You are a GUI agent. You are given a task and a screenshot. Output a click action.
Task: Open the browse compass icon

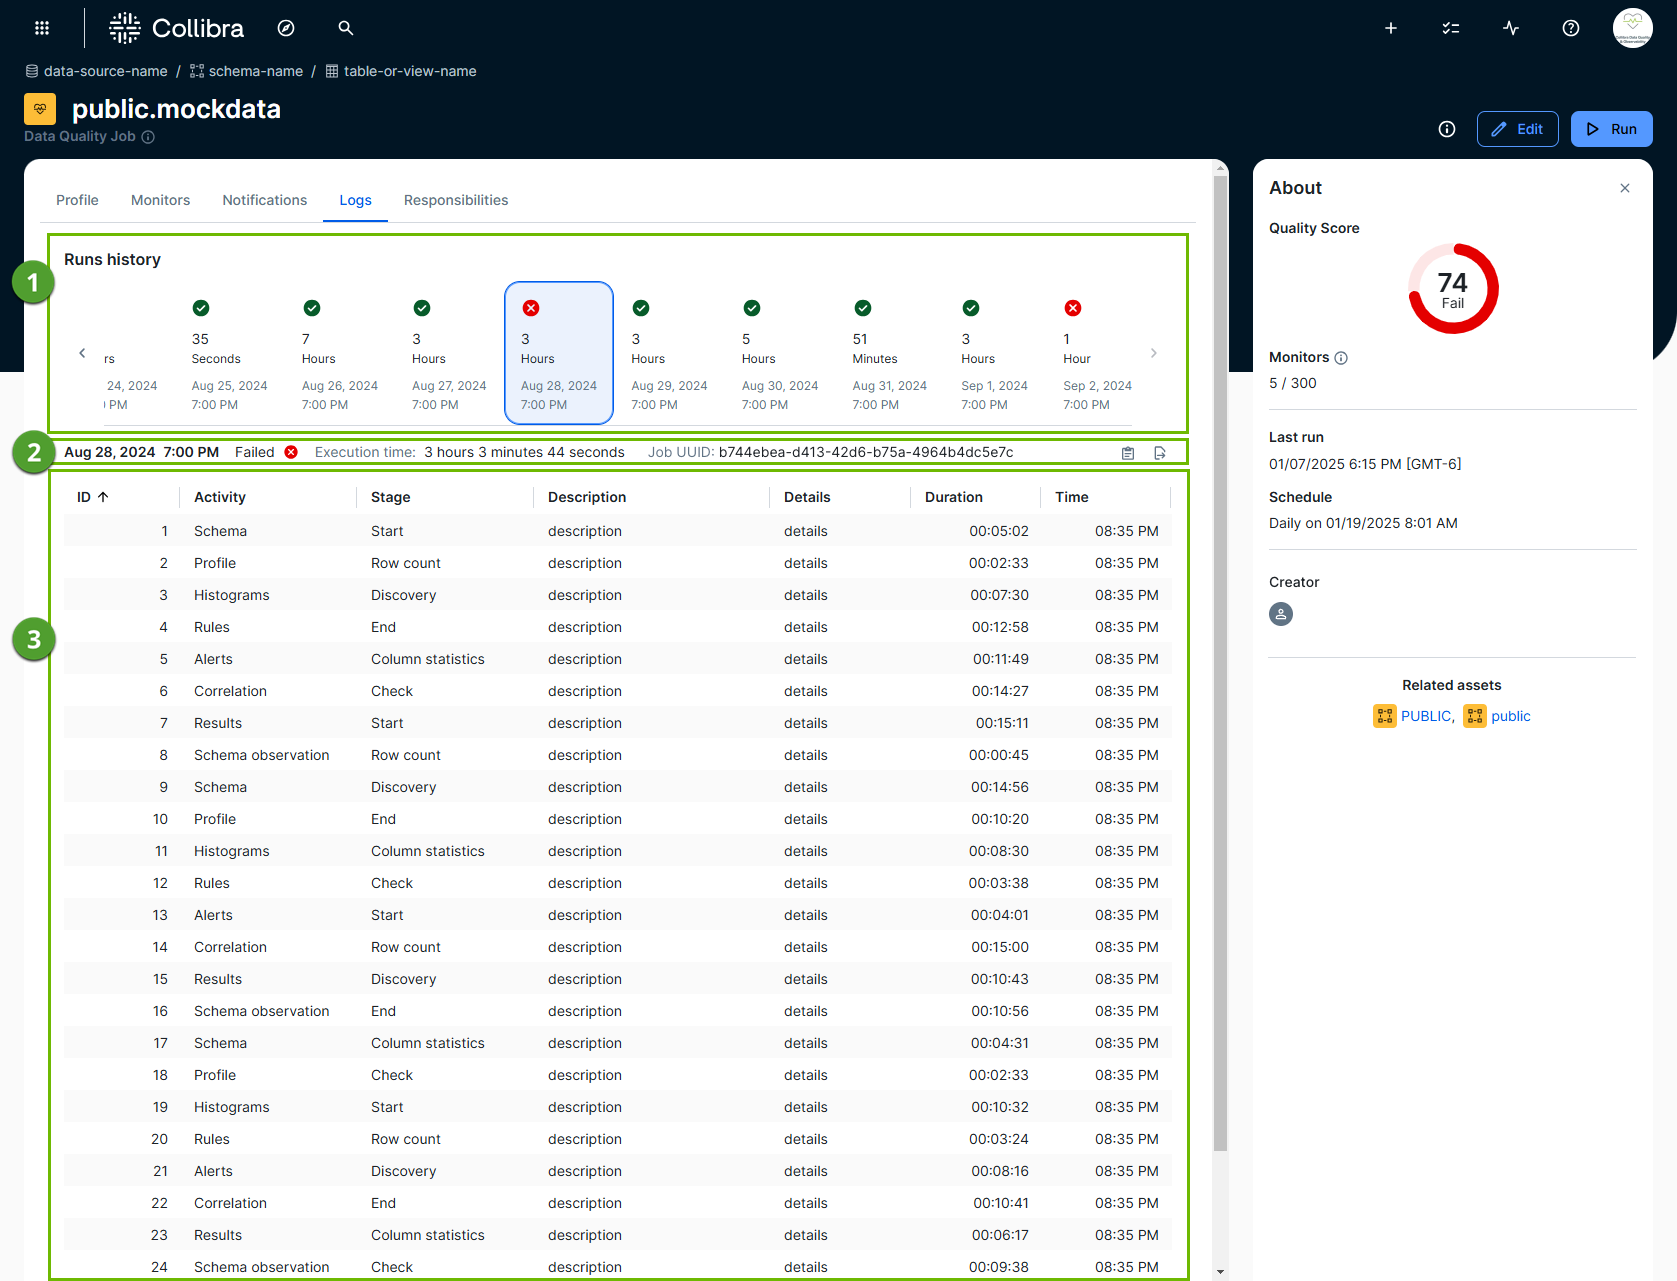pos(286,28)
